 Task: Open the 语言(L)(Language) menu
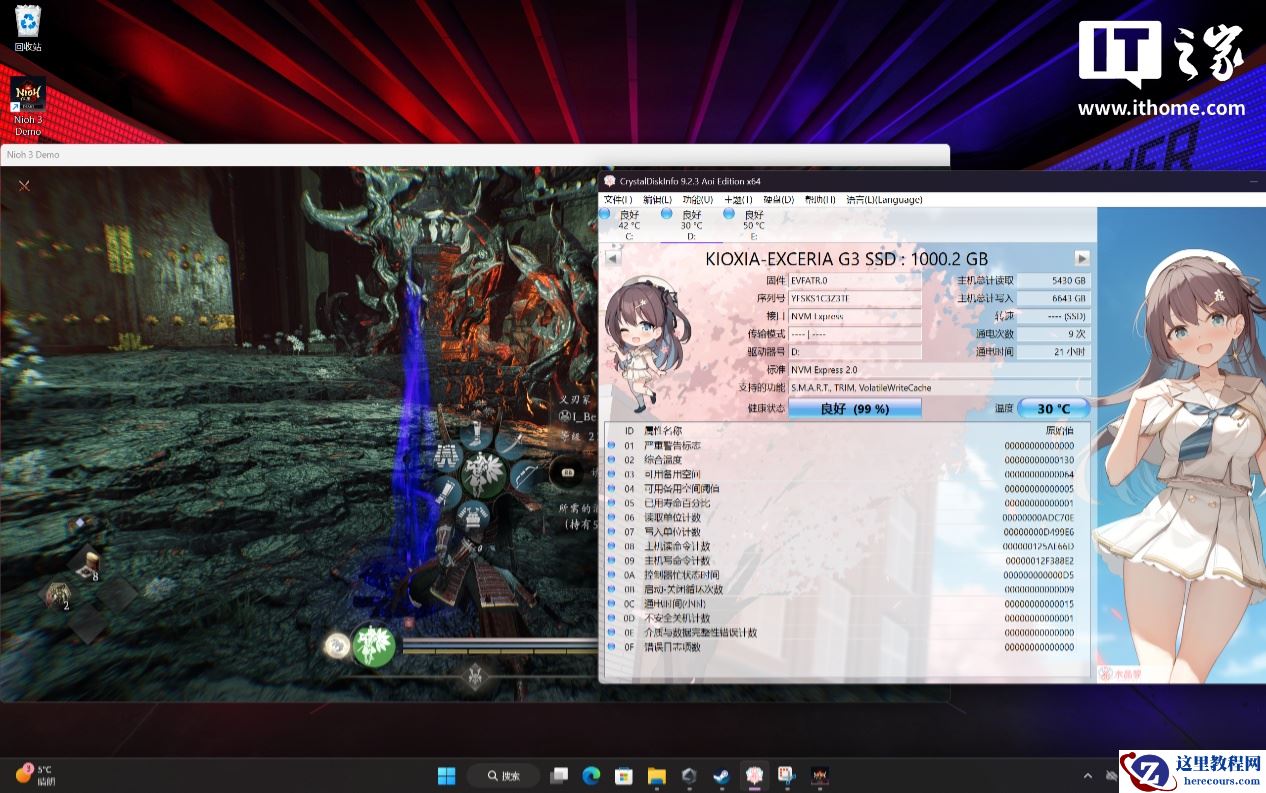point(884,200)
